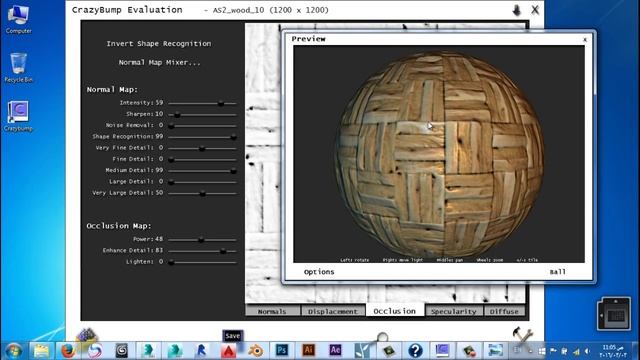Screen dimensions: 640x360
Task: Click the Shape Recognition slider handle
Action: 233,138
